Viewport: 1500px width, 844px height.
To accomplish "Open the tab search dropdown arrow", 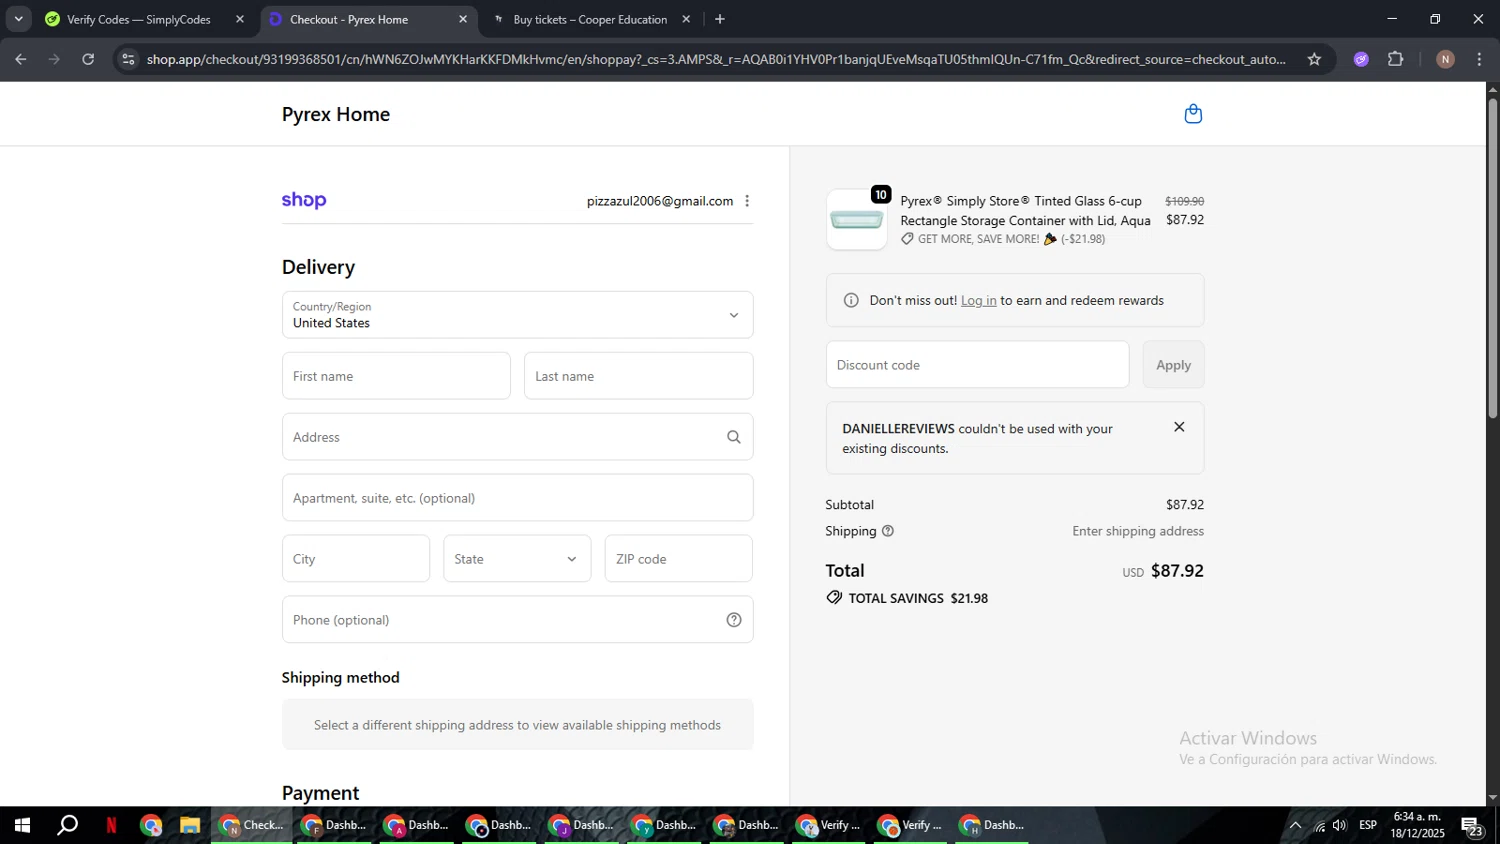I will [x=18, y=19].
